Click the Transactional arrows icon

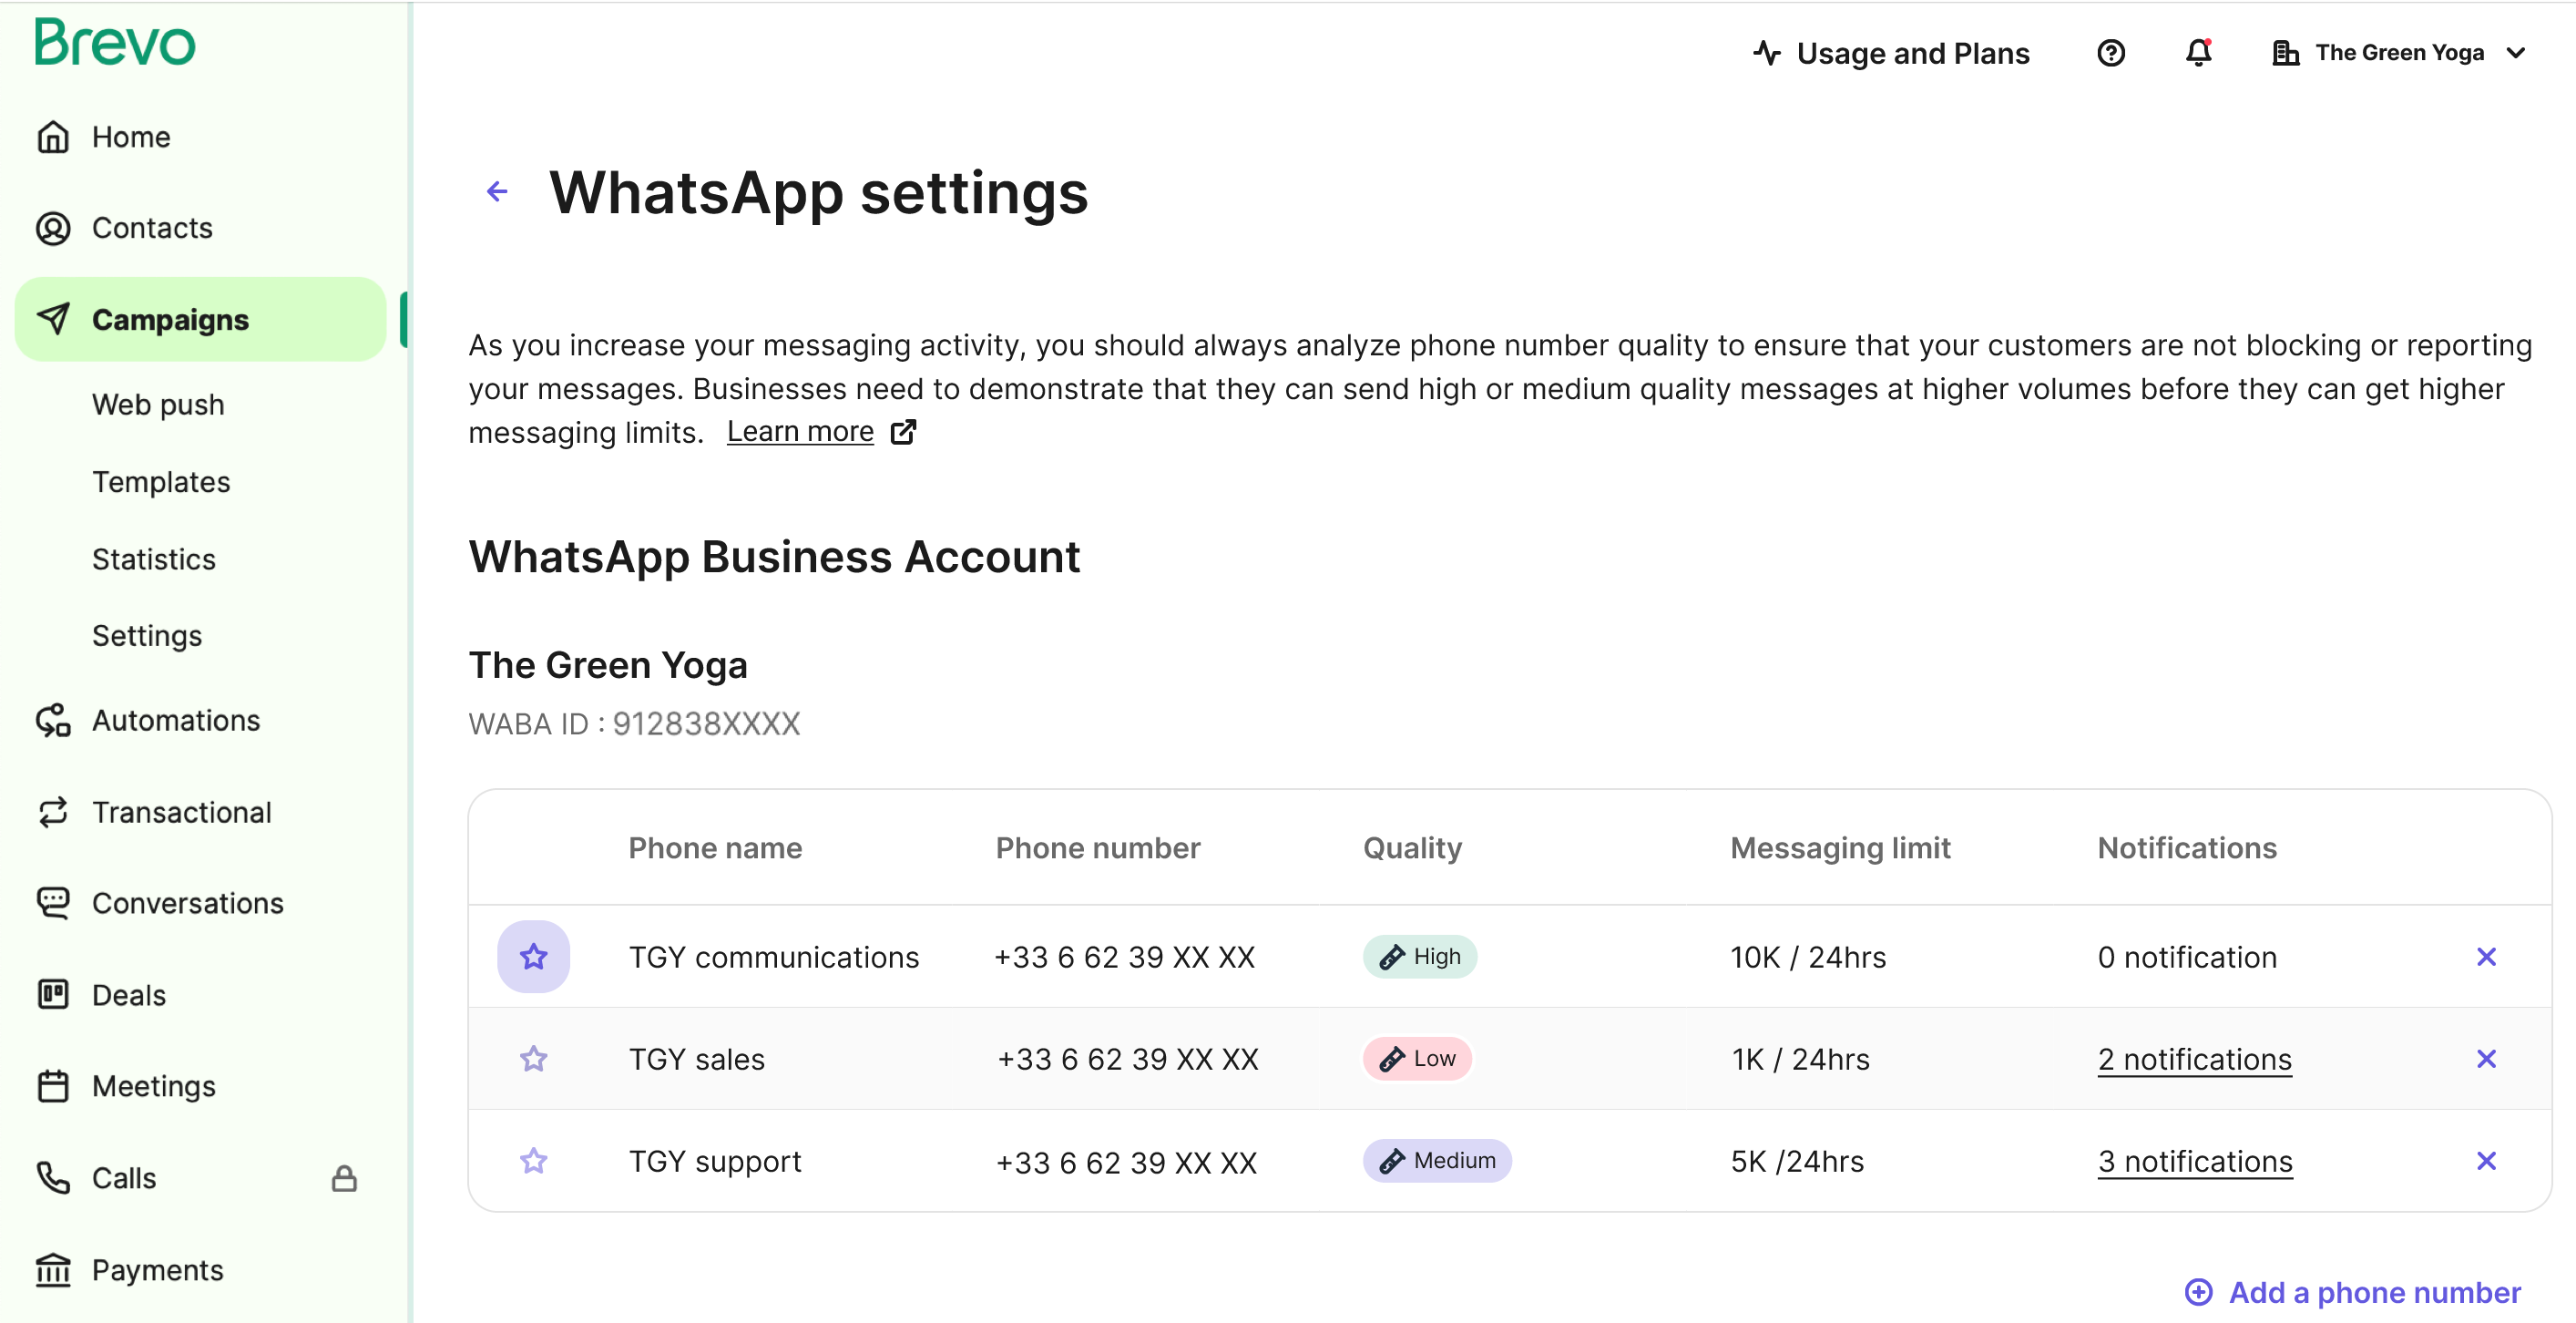tap(53, 812)
